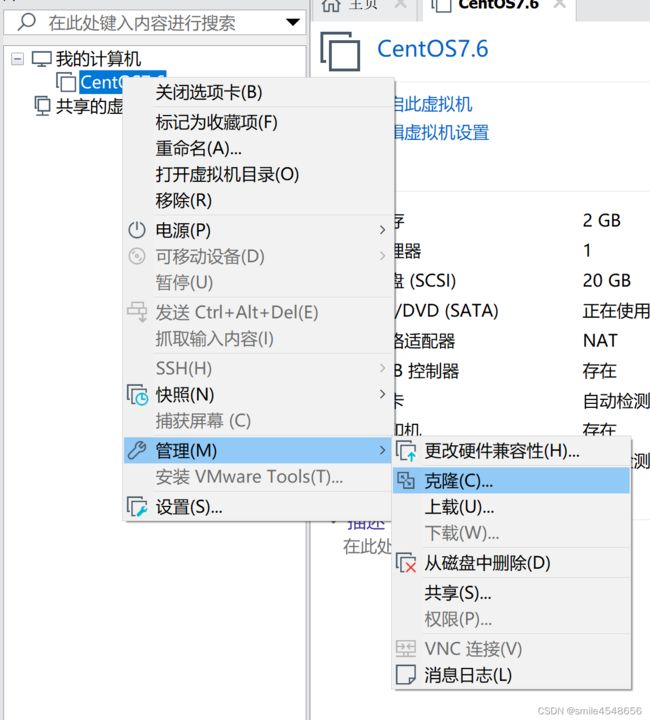This screenshot has height=720, width=650.
Task: Click the clone icon beside 克隆(C)...
Action: pyautogui.click(x=406, y=481)
